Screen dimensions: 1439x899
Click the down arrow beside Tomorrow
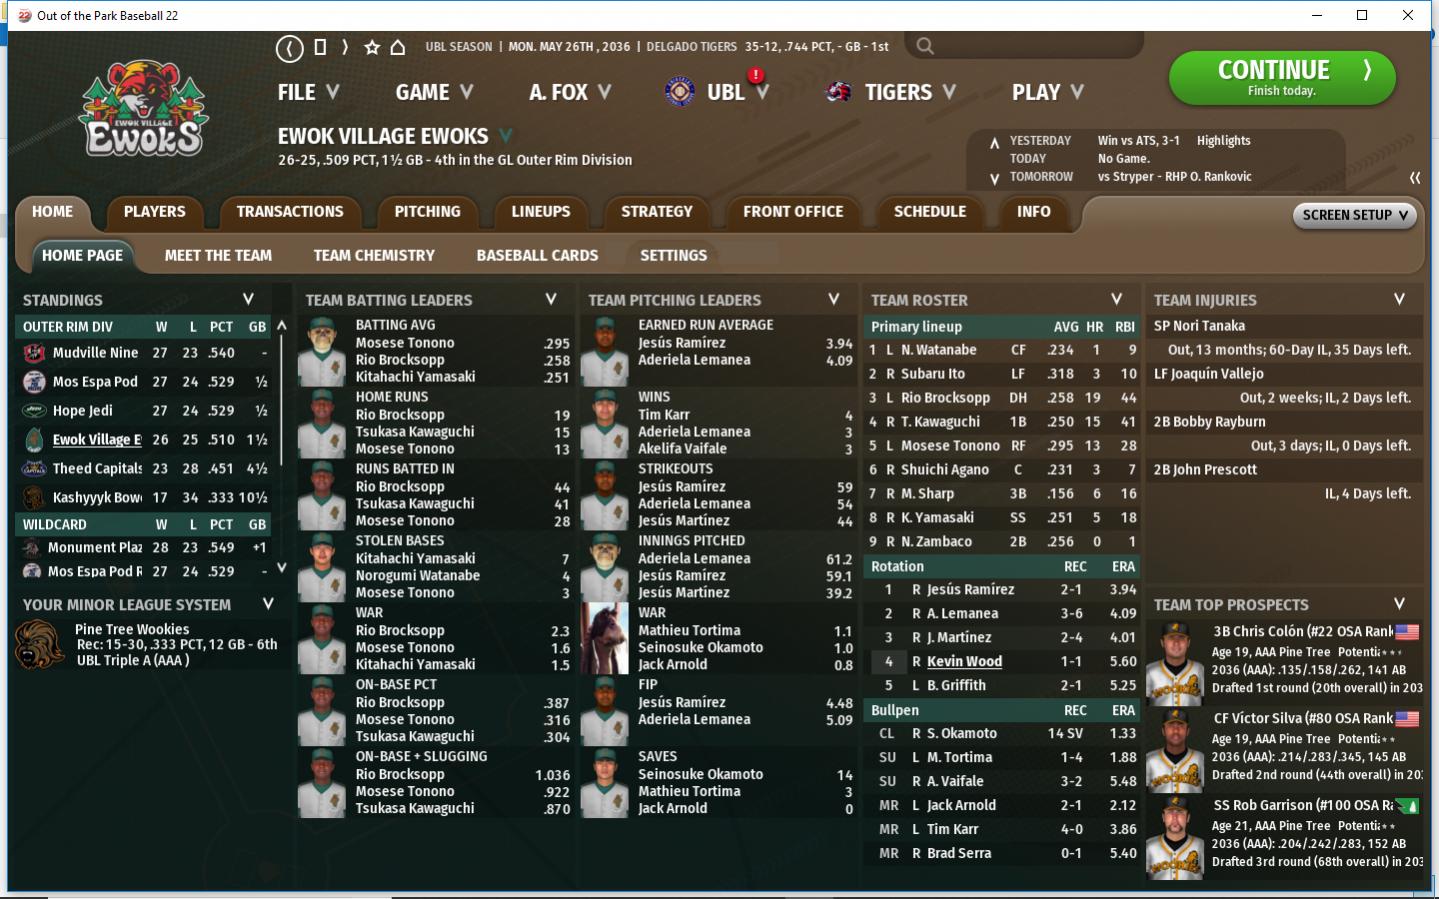[x=994, y=179]
